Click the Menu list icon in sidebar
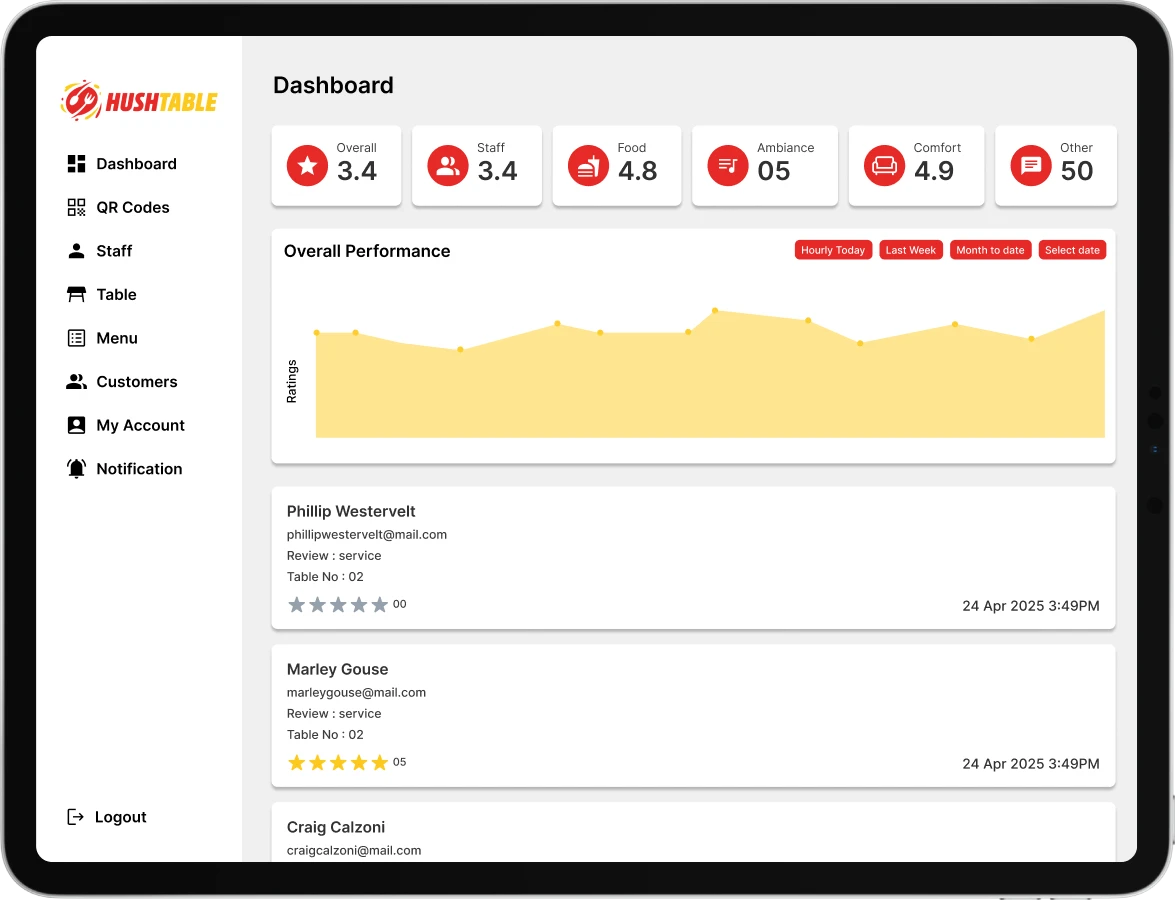The image size is (1175, 900). pyautogui.click(x=76, y=338)
